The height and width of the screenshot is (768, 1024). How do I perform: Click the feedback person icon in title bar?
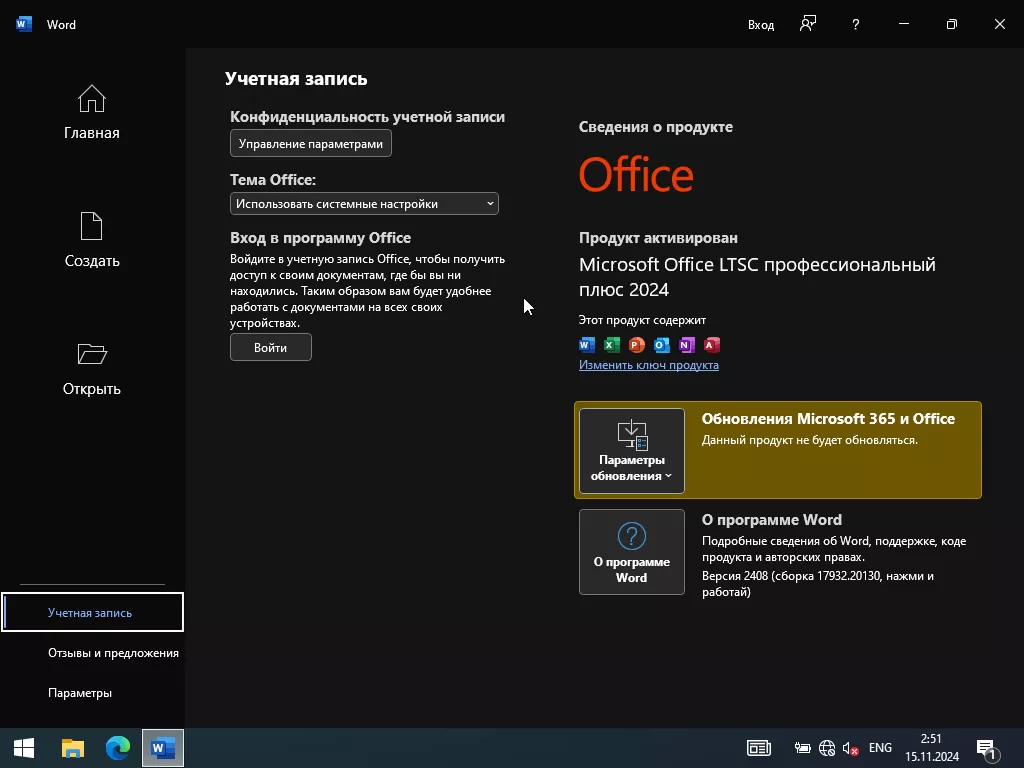point(808,24)
